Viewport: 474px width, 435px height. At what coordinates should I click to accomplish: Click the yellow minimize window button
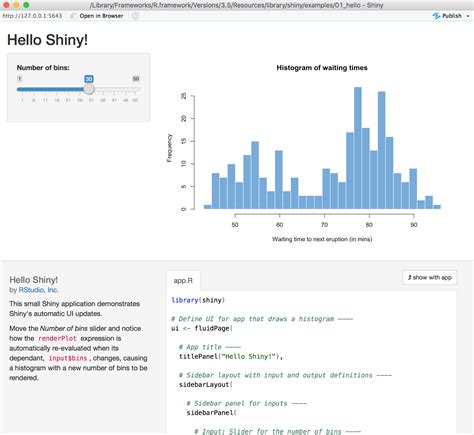point(16,5)
